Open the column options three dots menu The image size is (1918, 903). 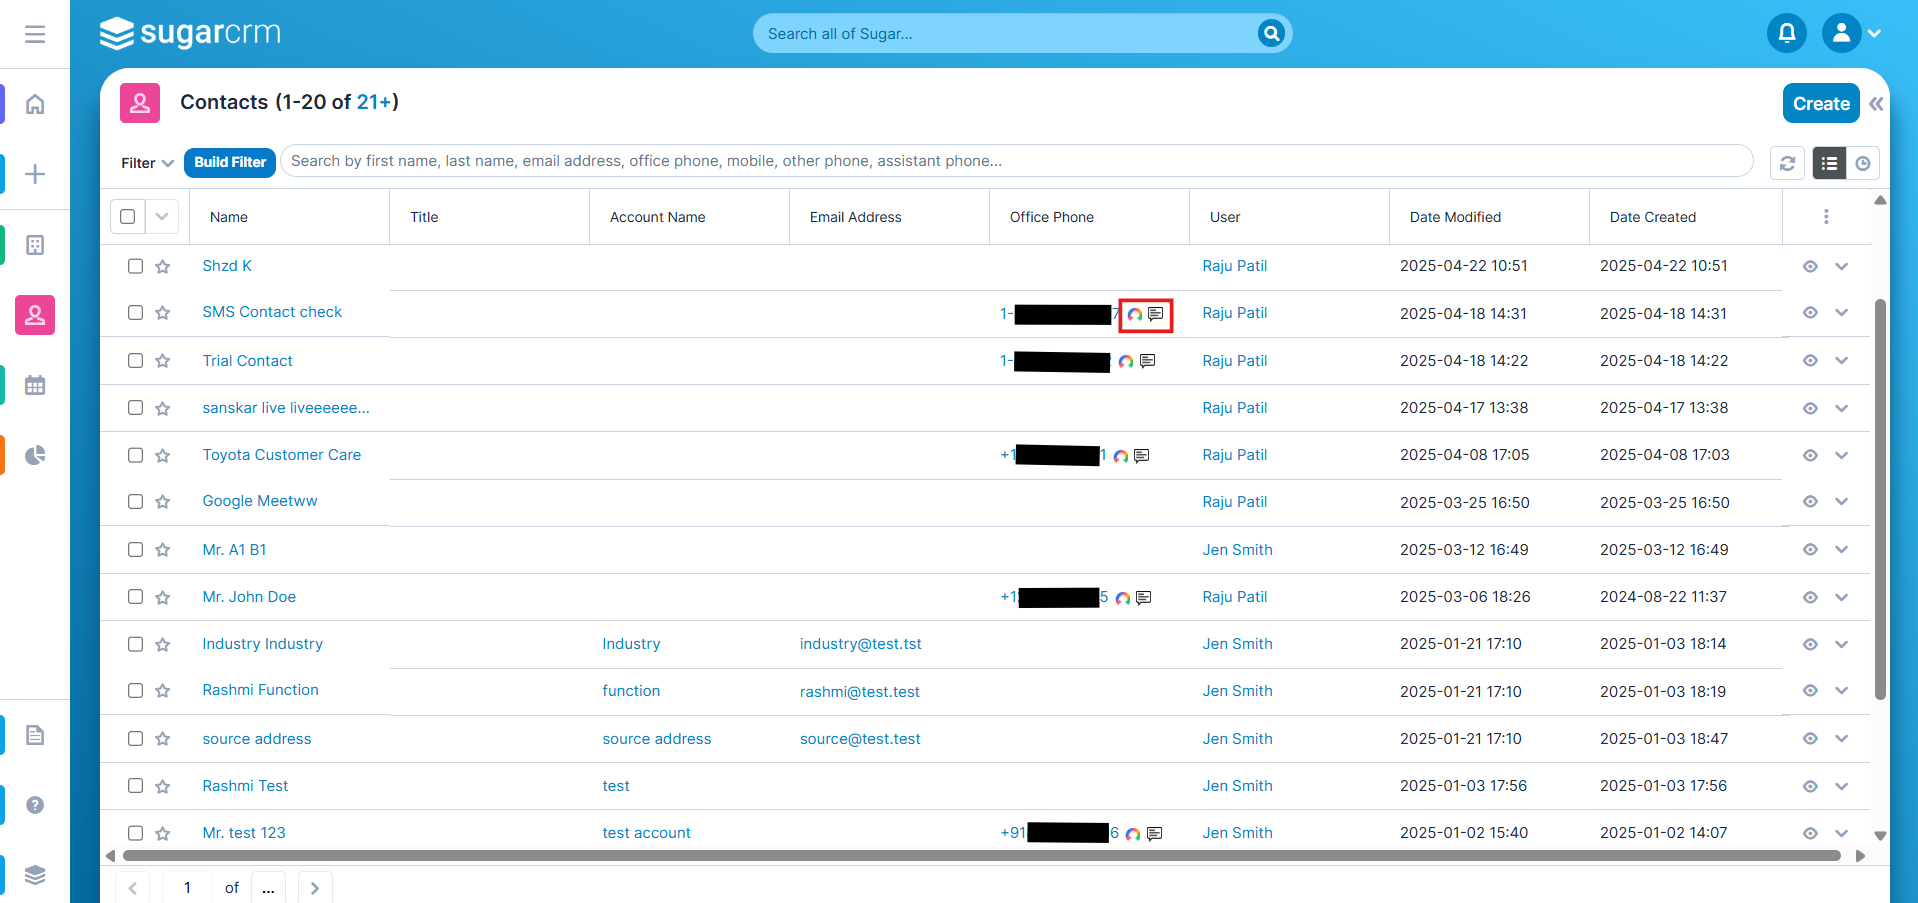[x=1826, y=217]
